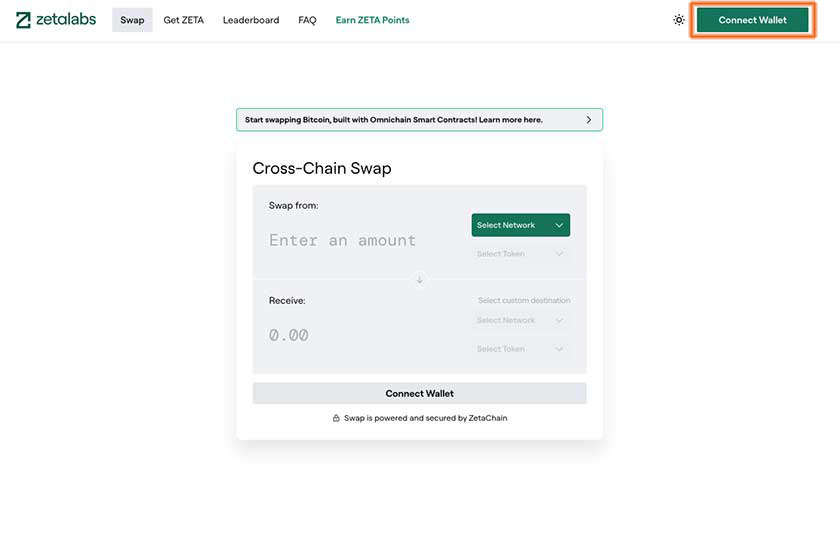Click the Earn ZETA Points link
The width and height of the screenshot is (840, 560).
[372, 20]
